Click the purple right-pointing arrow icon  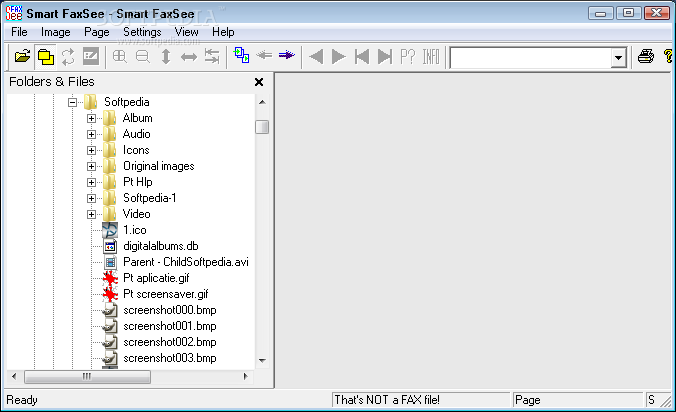pyautogui.click(x=287, y=55)
